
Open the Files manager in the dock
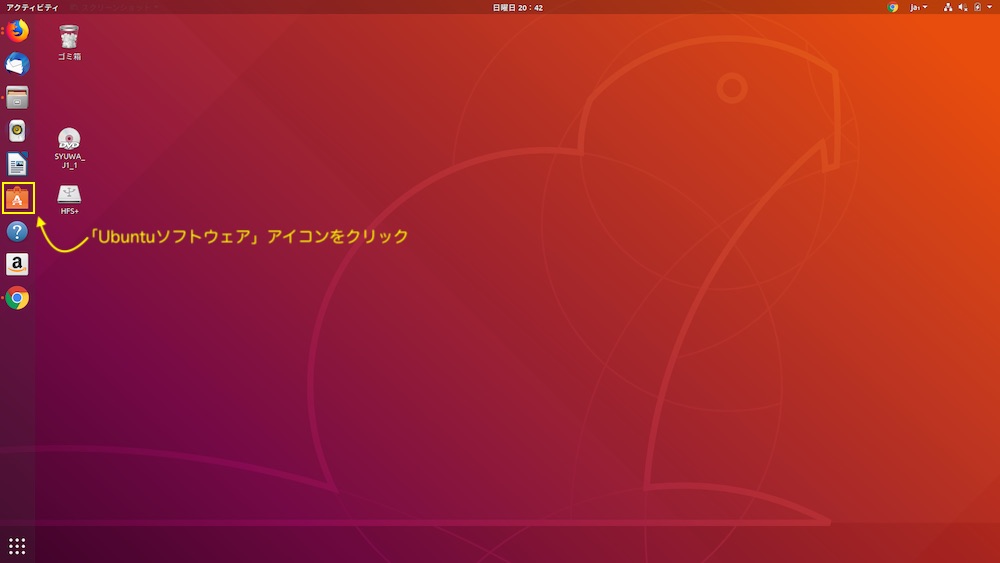pos(17,98)
